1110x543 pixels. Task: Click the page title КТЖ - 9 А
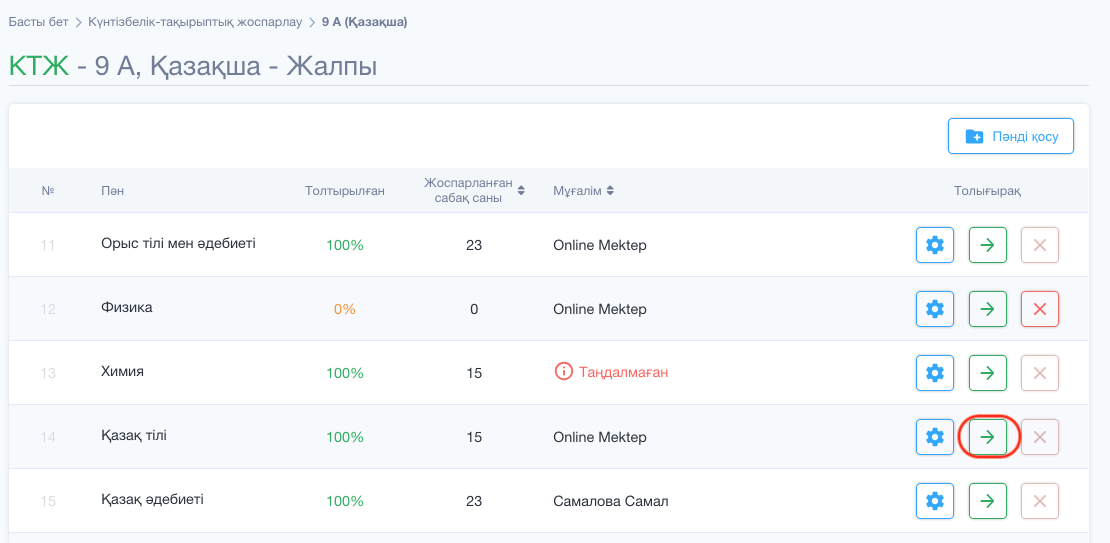[193, 67]
